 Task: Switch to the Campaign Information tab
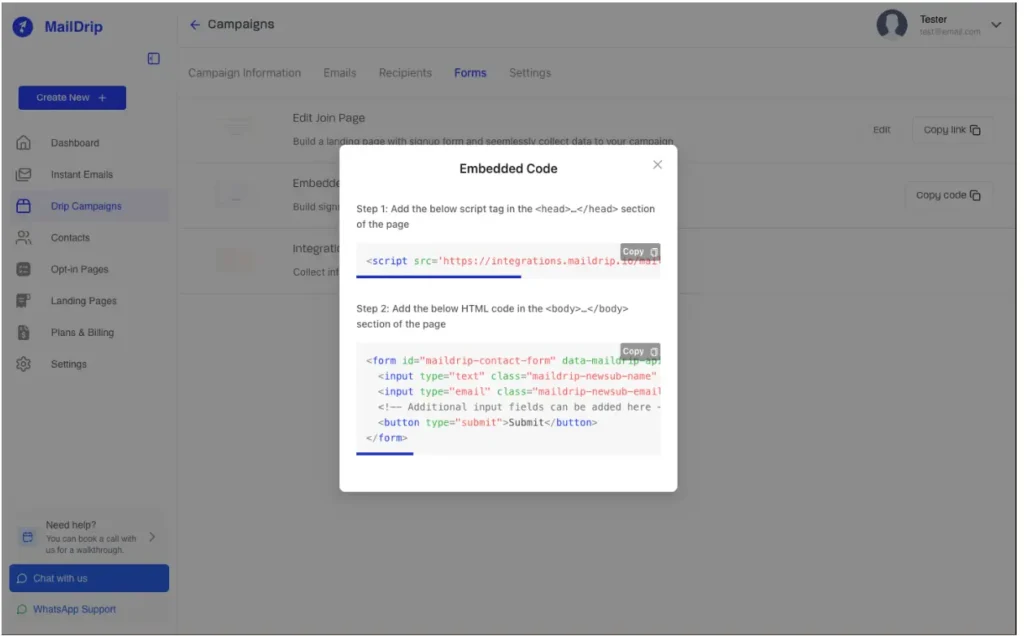click(244, 73)
